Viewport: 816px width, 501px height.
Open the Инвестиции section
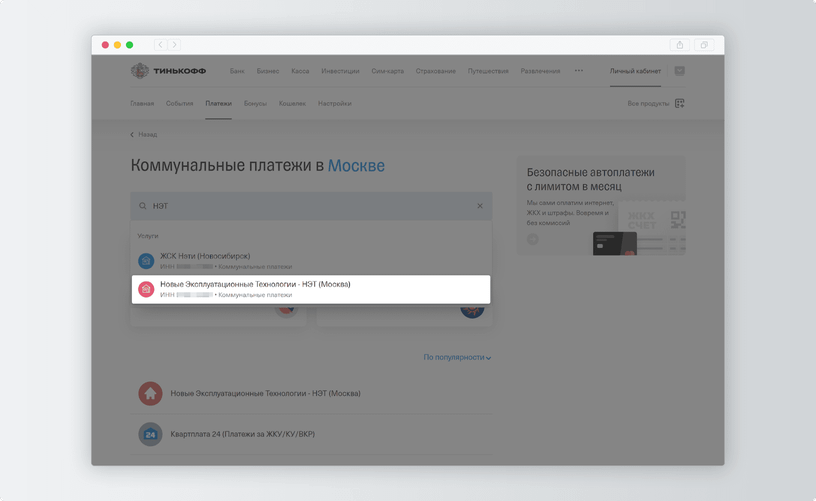pyautogui.click(x=340, y=71)
